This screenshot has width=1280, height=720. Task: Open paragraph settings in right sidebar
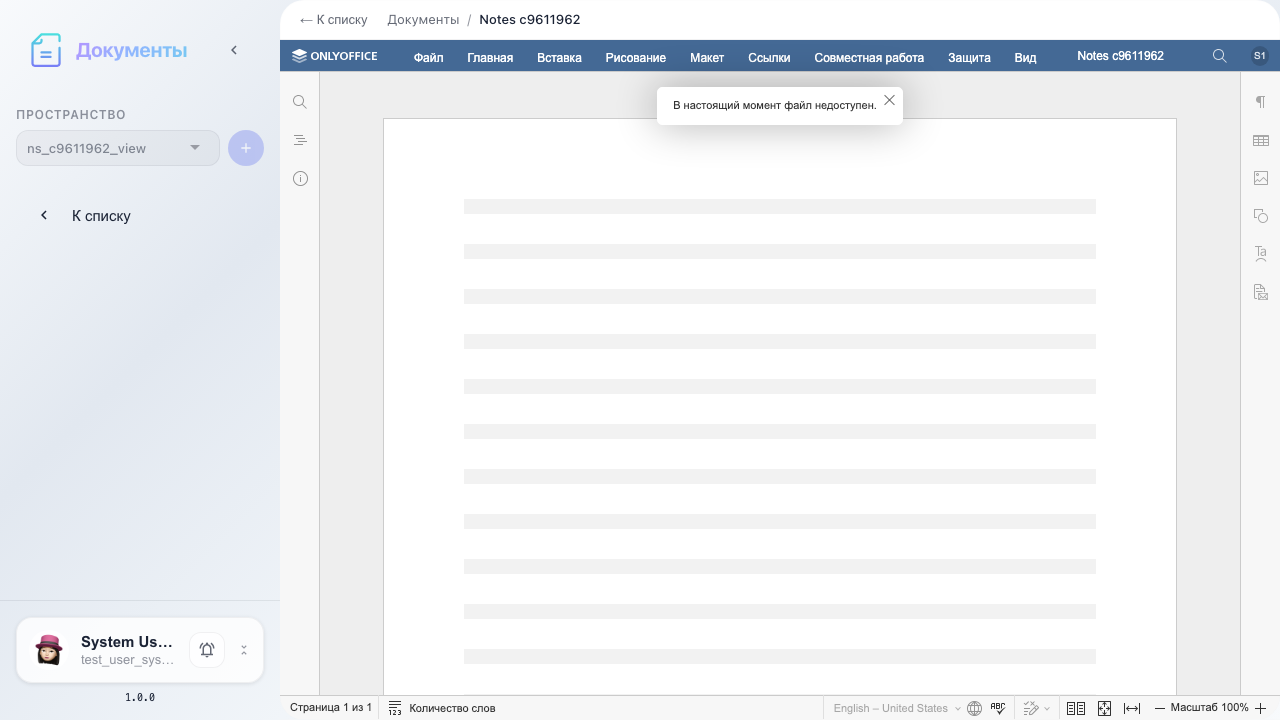[1261, 102]
